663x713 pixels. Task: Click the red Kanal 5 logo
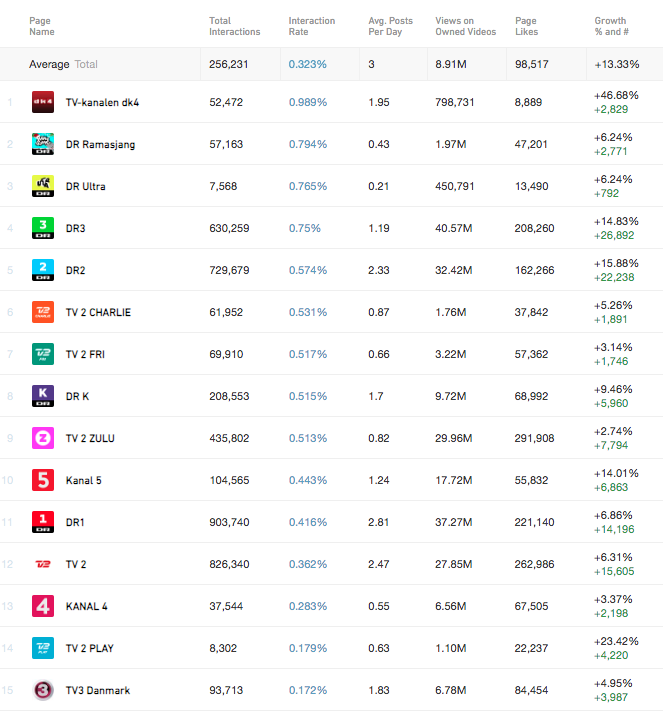pyautogui.click(x=43, y=480)
